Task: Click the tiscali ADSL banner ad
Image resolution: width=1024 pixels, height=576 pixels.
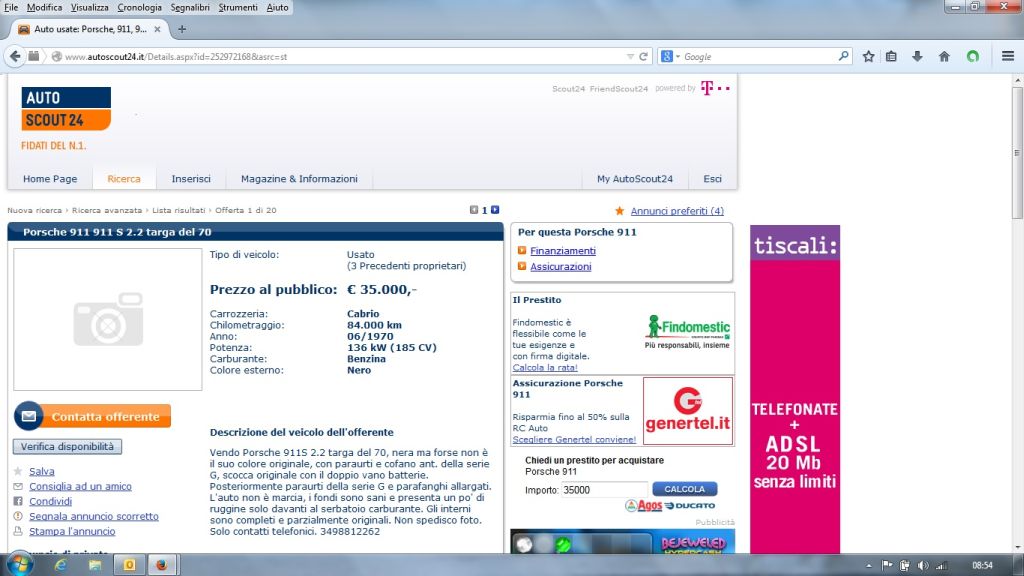Action: tap(795, 389)
